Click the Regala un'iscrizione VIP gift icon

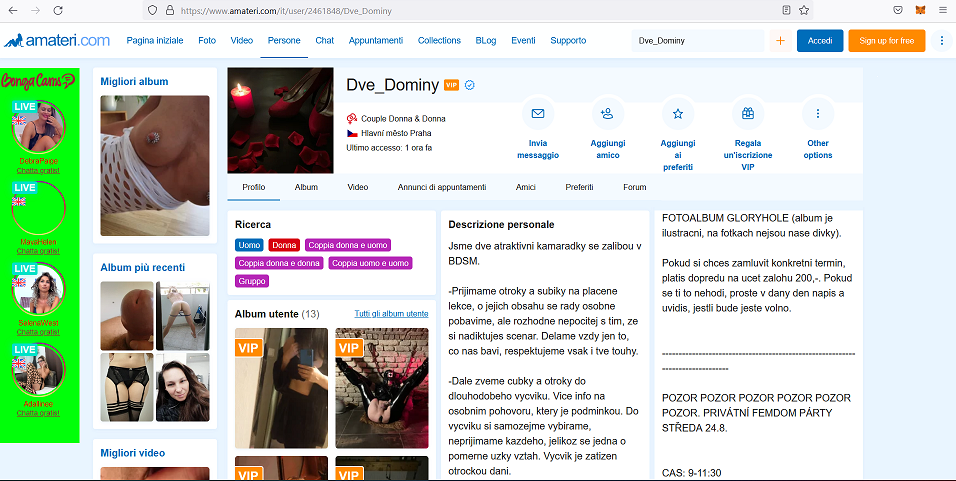(747, 113)
